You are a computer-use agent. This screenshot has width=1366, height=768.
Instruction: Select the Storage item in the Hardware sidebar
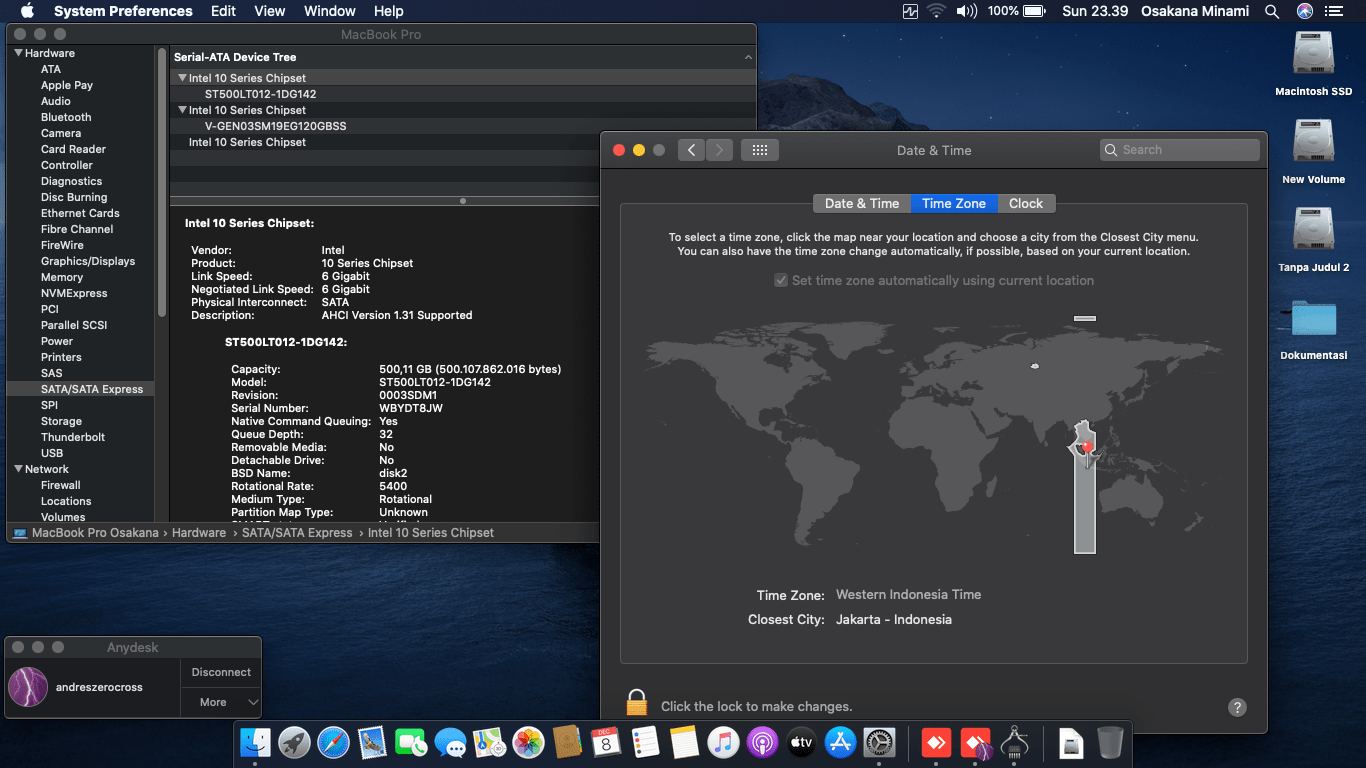tap(60, 421)
